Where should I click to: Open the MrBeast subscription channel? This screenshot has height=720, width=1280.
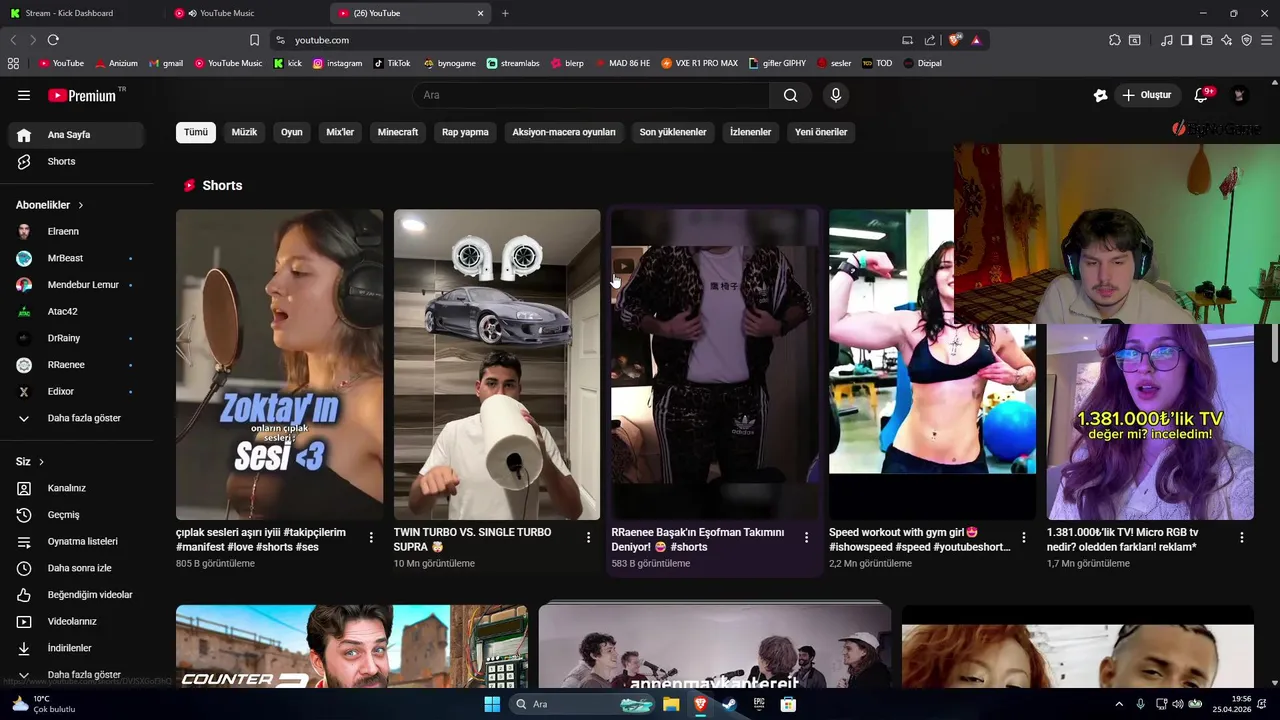click(76, 258)
